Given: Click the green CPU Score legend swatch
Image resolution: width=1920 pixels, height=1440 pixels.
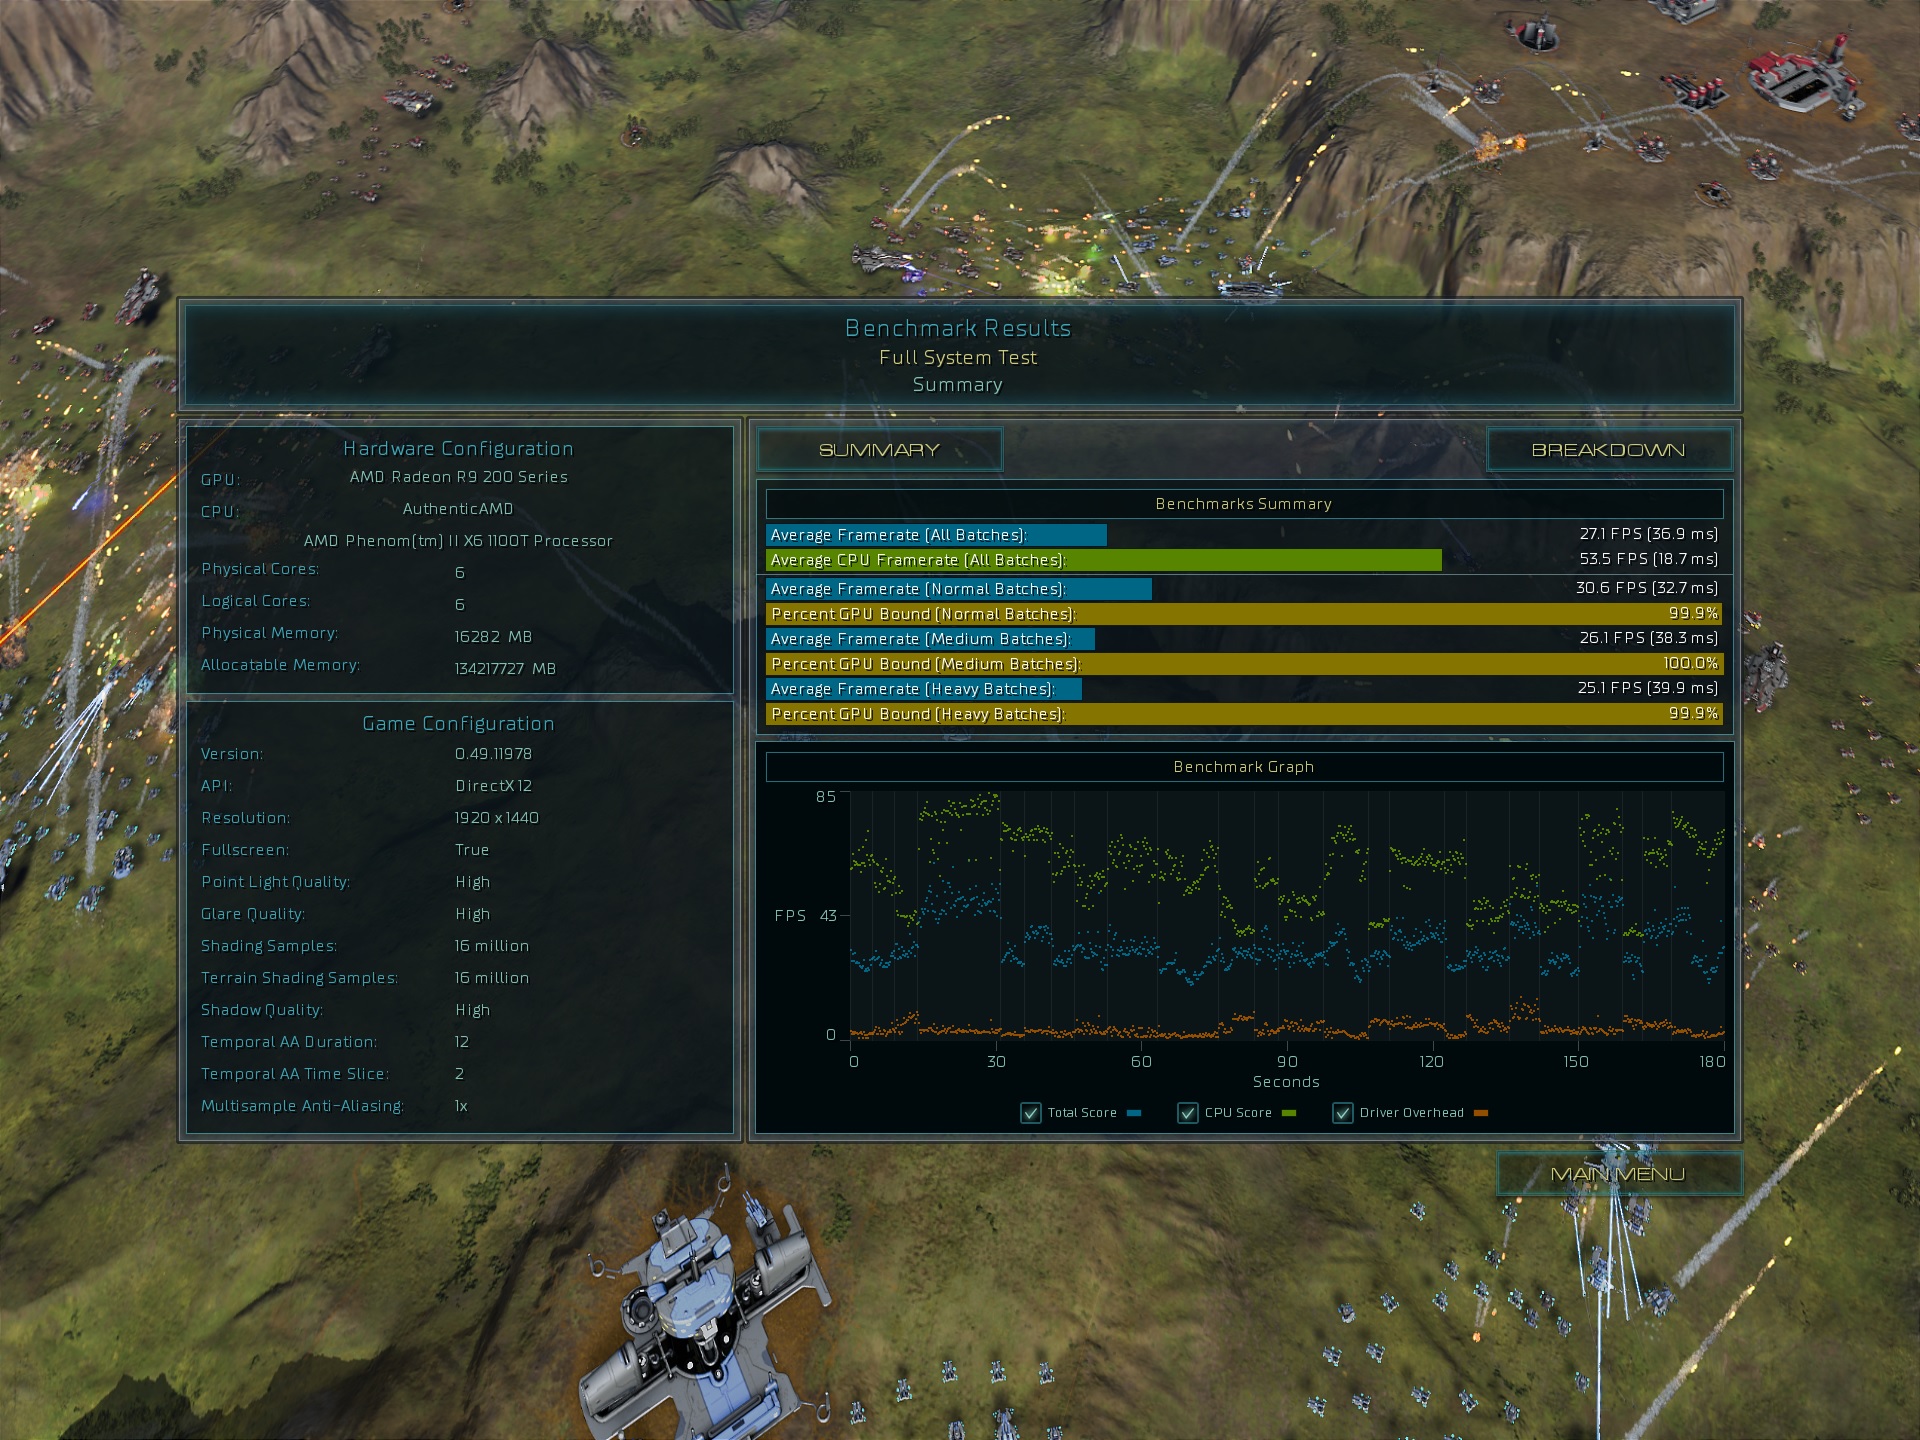Looking at the screenshot, I should [x=1289, y=1113].
